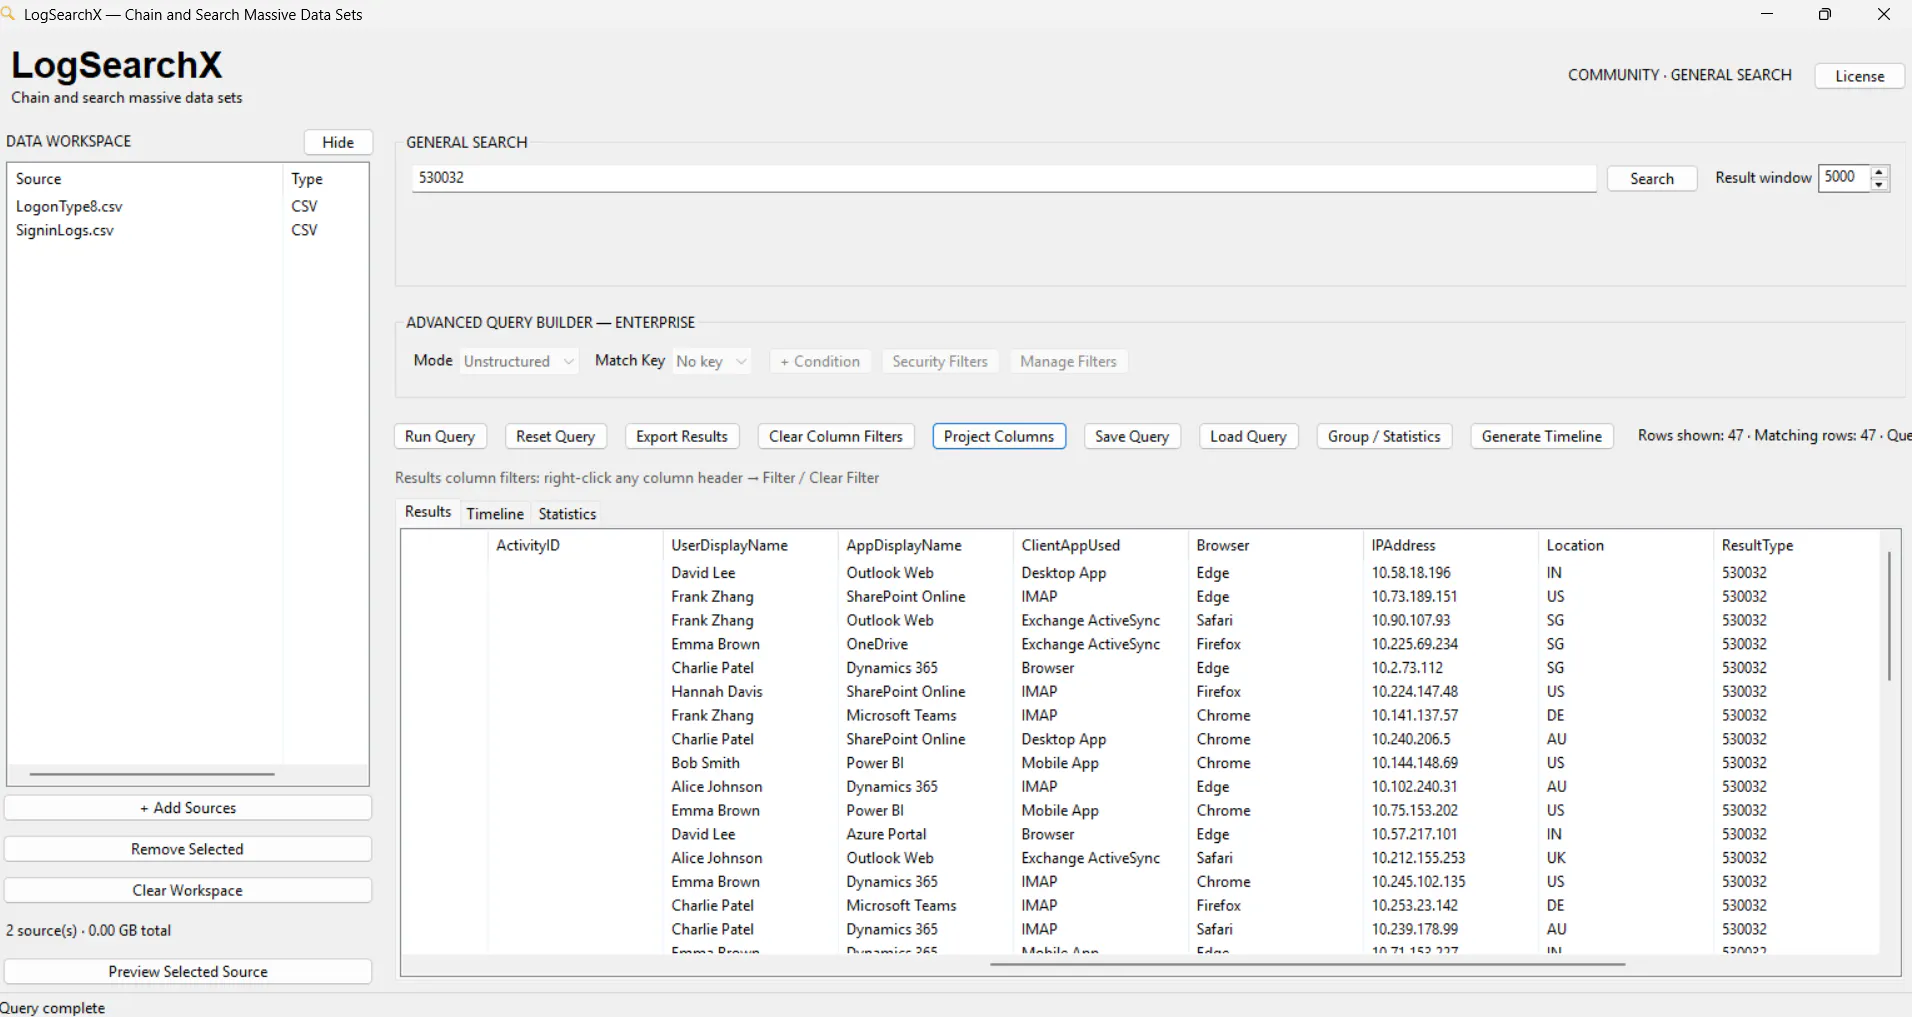This screenshot has width=1912, height=1017.
Task: Click the Search button
Action: [x=1652, y=178]
